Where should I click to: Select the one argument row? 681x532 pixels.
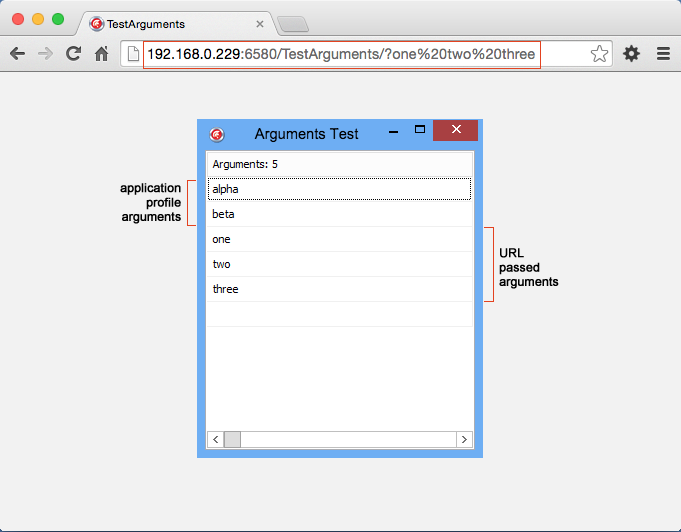pyautogui.click(x=339, y=239)
